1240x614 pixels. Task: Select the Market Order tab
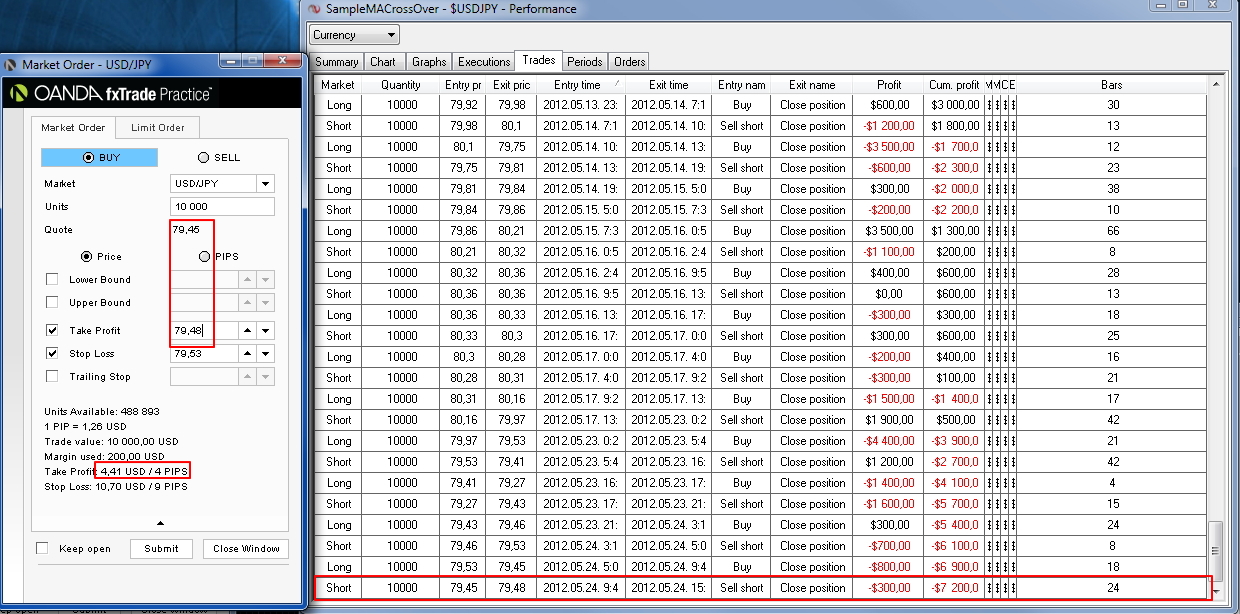(x=73, y=127)
